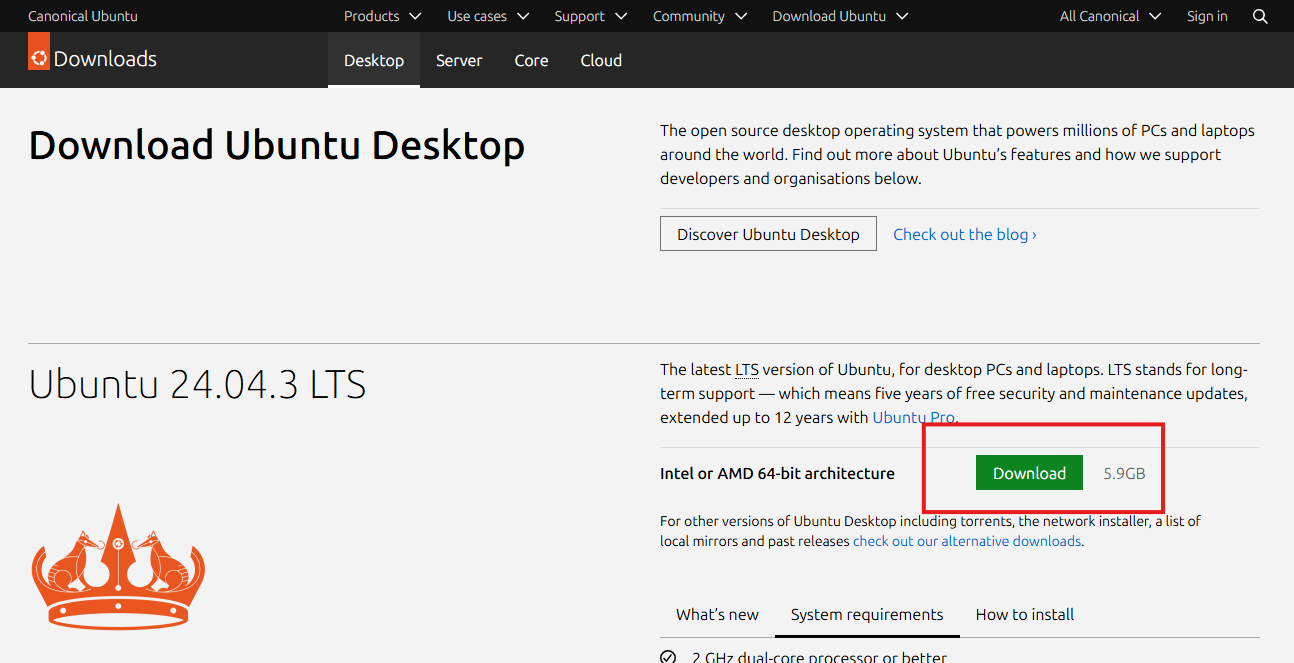Open the Support menu chevron
The image size is (1294, 663).
620,17
